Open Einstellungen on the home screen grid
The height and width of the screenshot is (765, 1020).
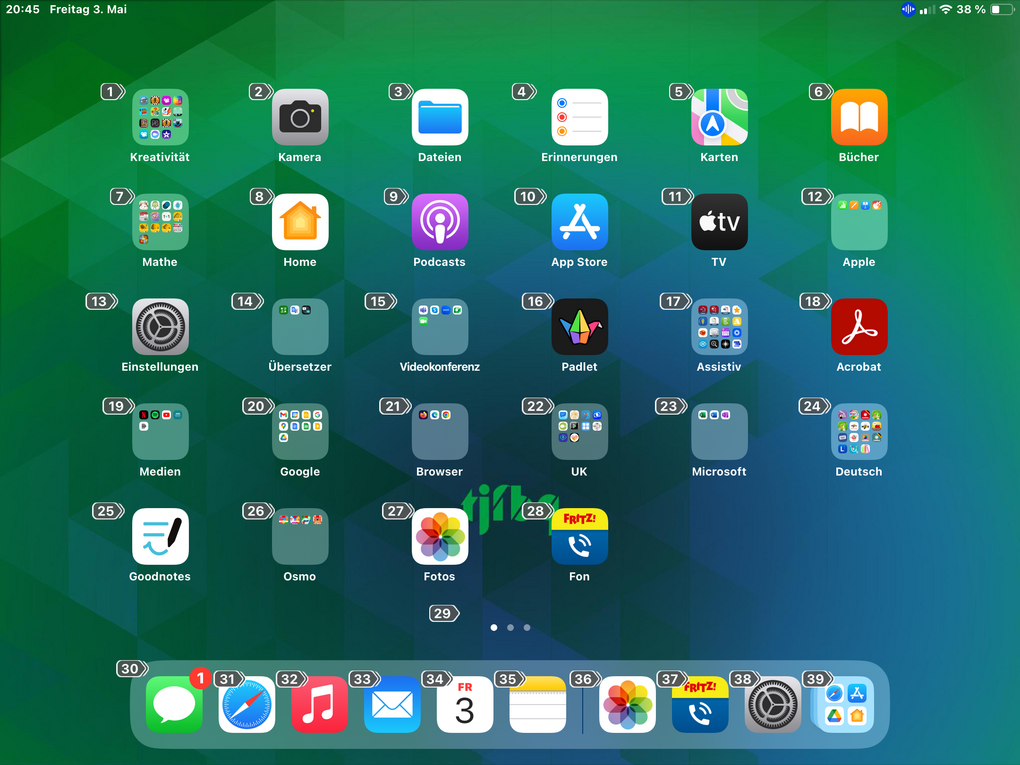tap(160, 327)
